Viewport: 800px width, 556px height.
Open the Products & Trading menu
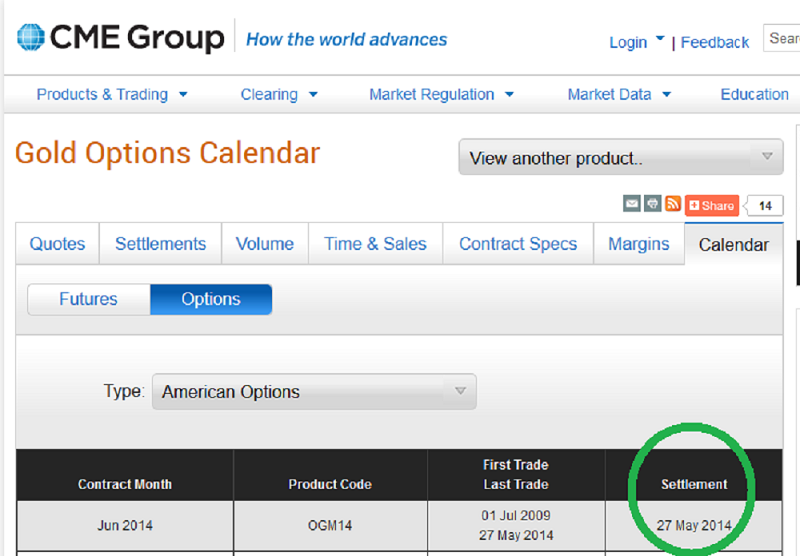coord(112,95)
